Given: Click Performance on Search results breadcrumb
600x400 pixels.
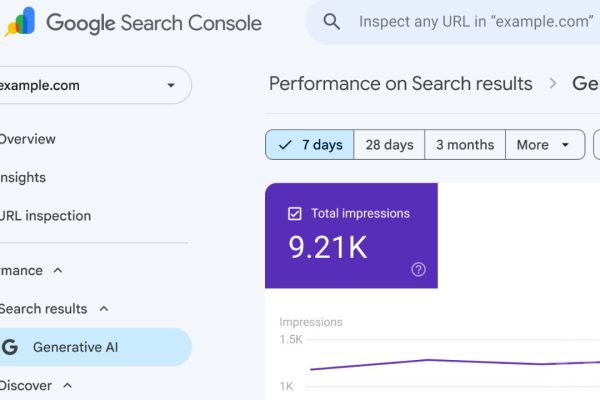Looking at the screenshot, I should [401, 83].
